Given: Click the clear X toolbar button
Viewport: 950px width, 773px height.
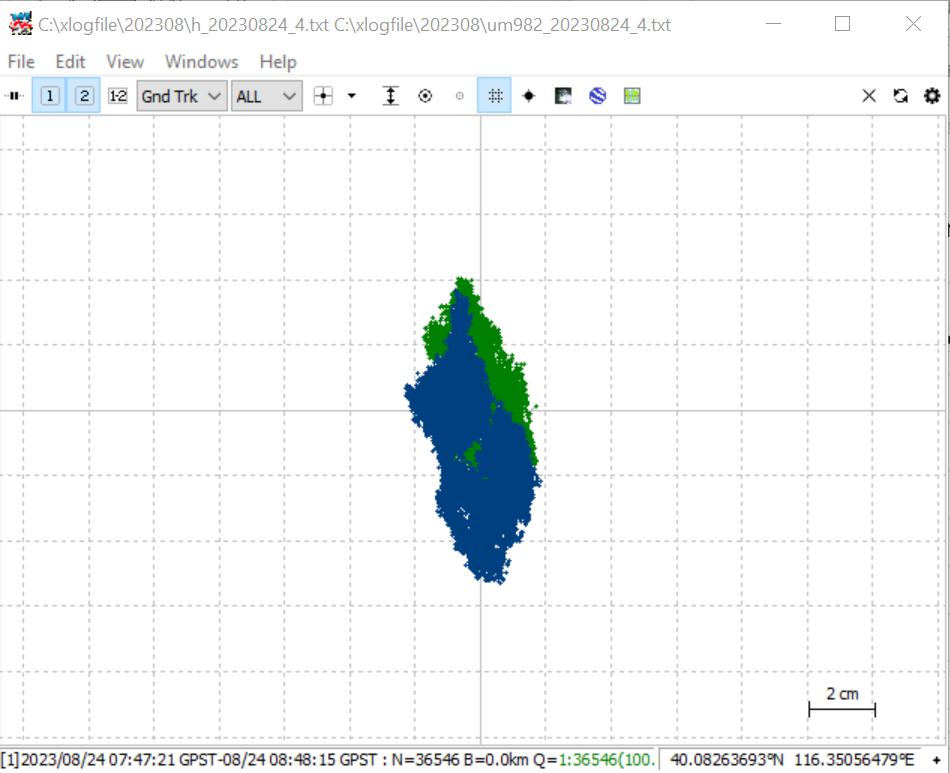Looking at the screenshot, I should (x=869, y=96).
